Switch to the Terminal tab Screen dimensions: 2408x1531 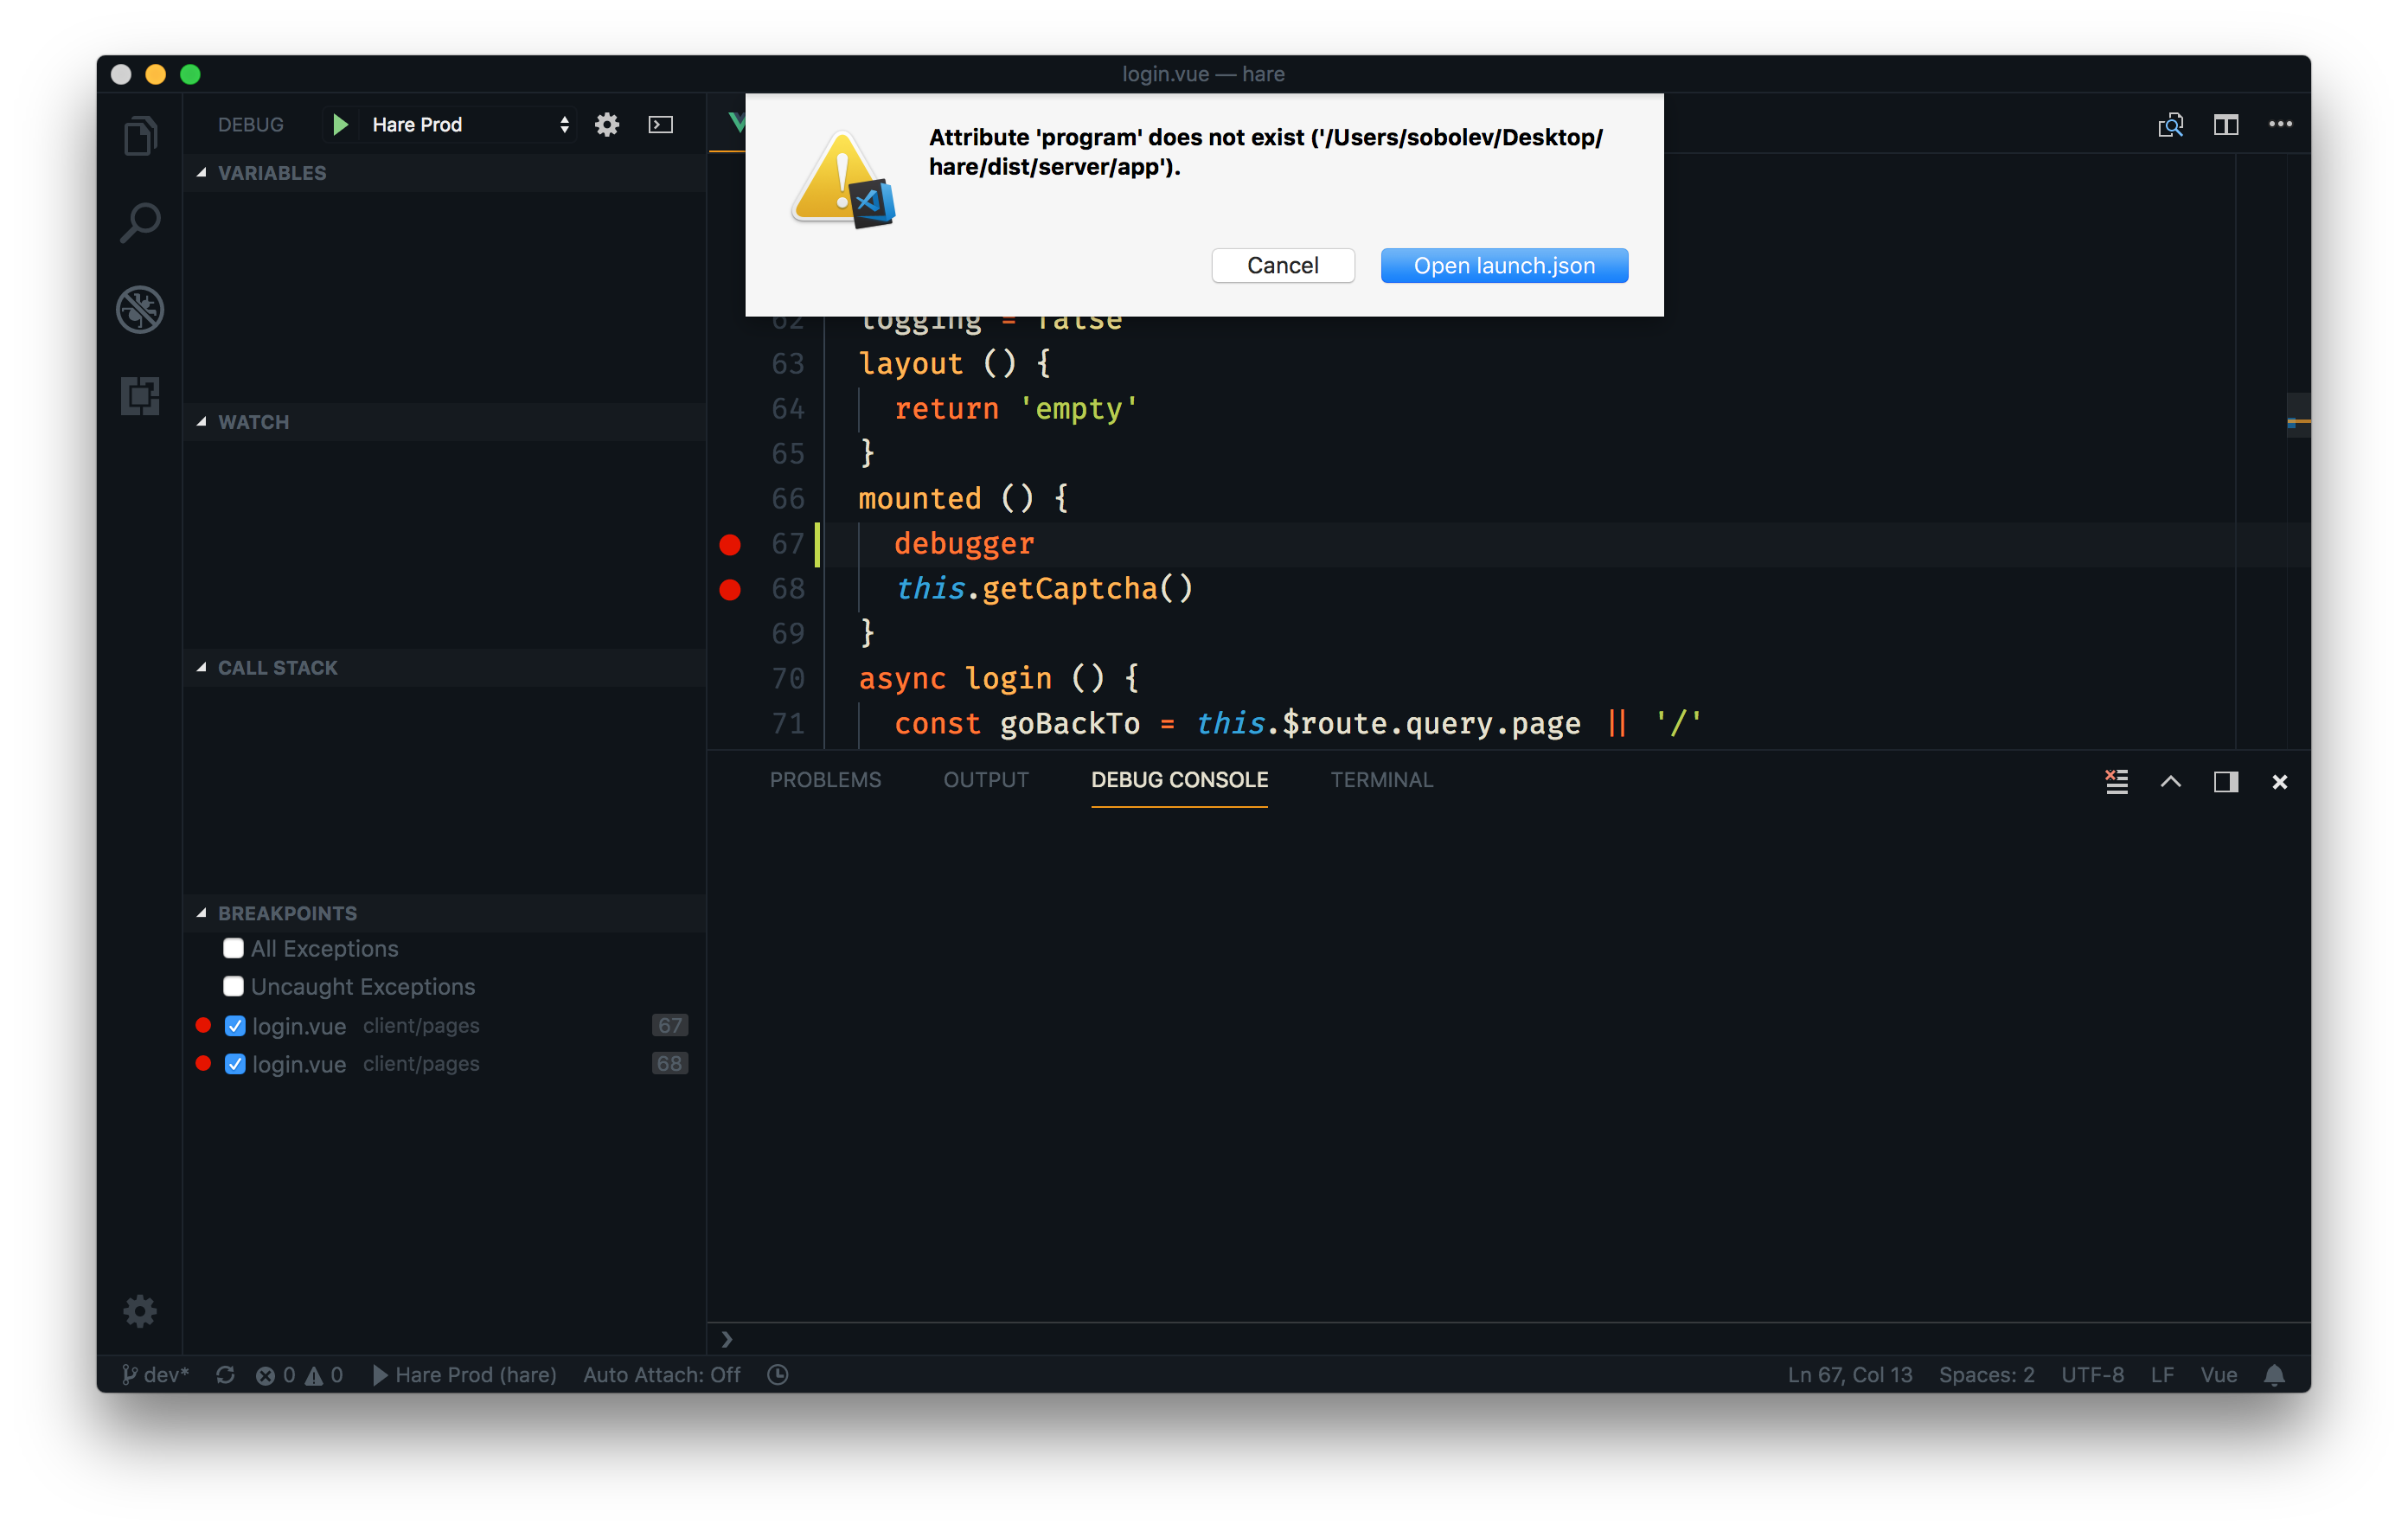click(1381, 779)
